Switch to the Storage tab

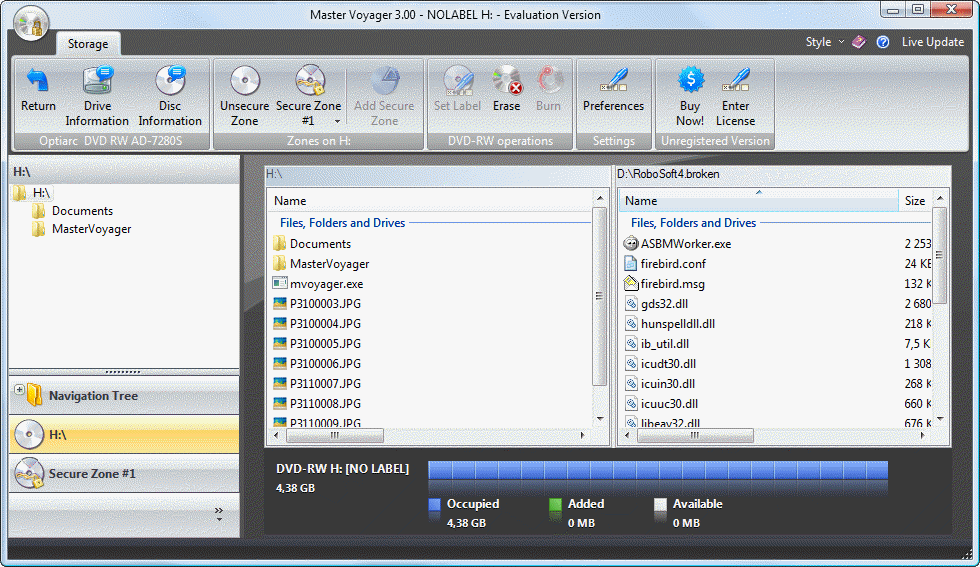pyautogui.click(x=88, y=44)
